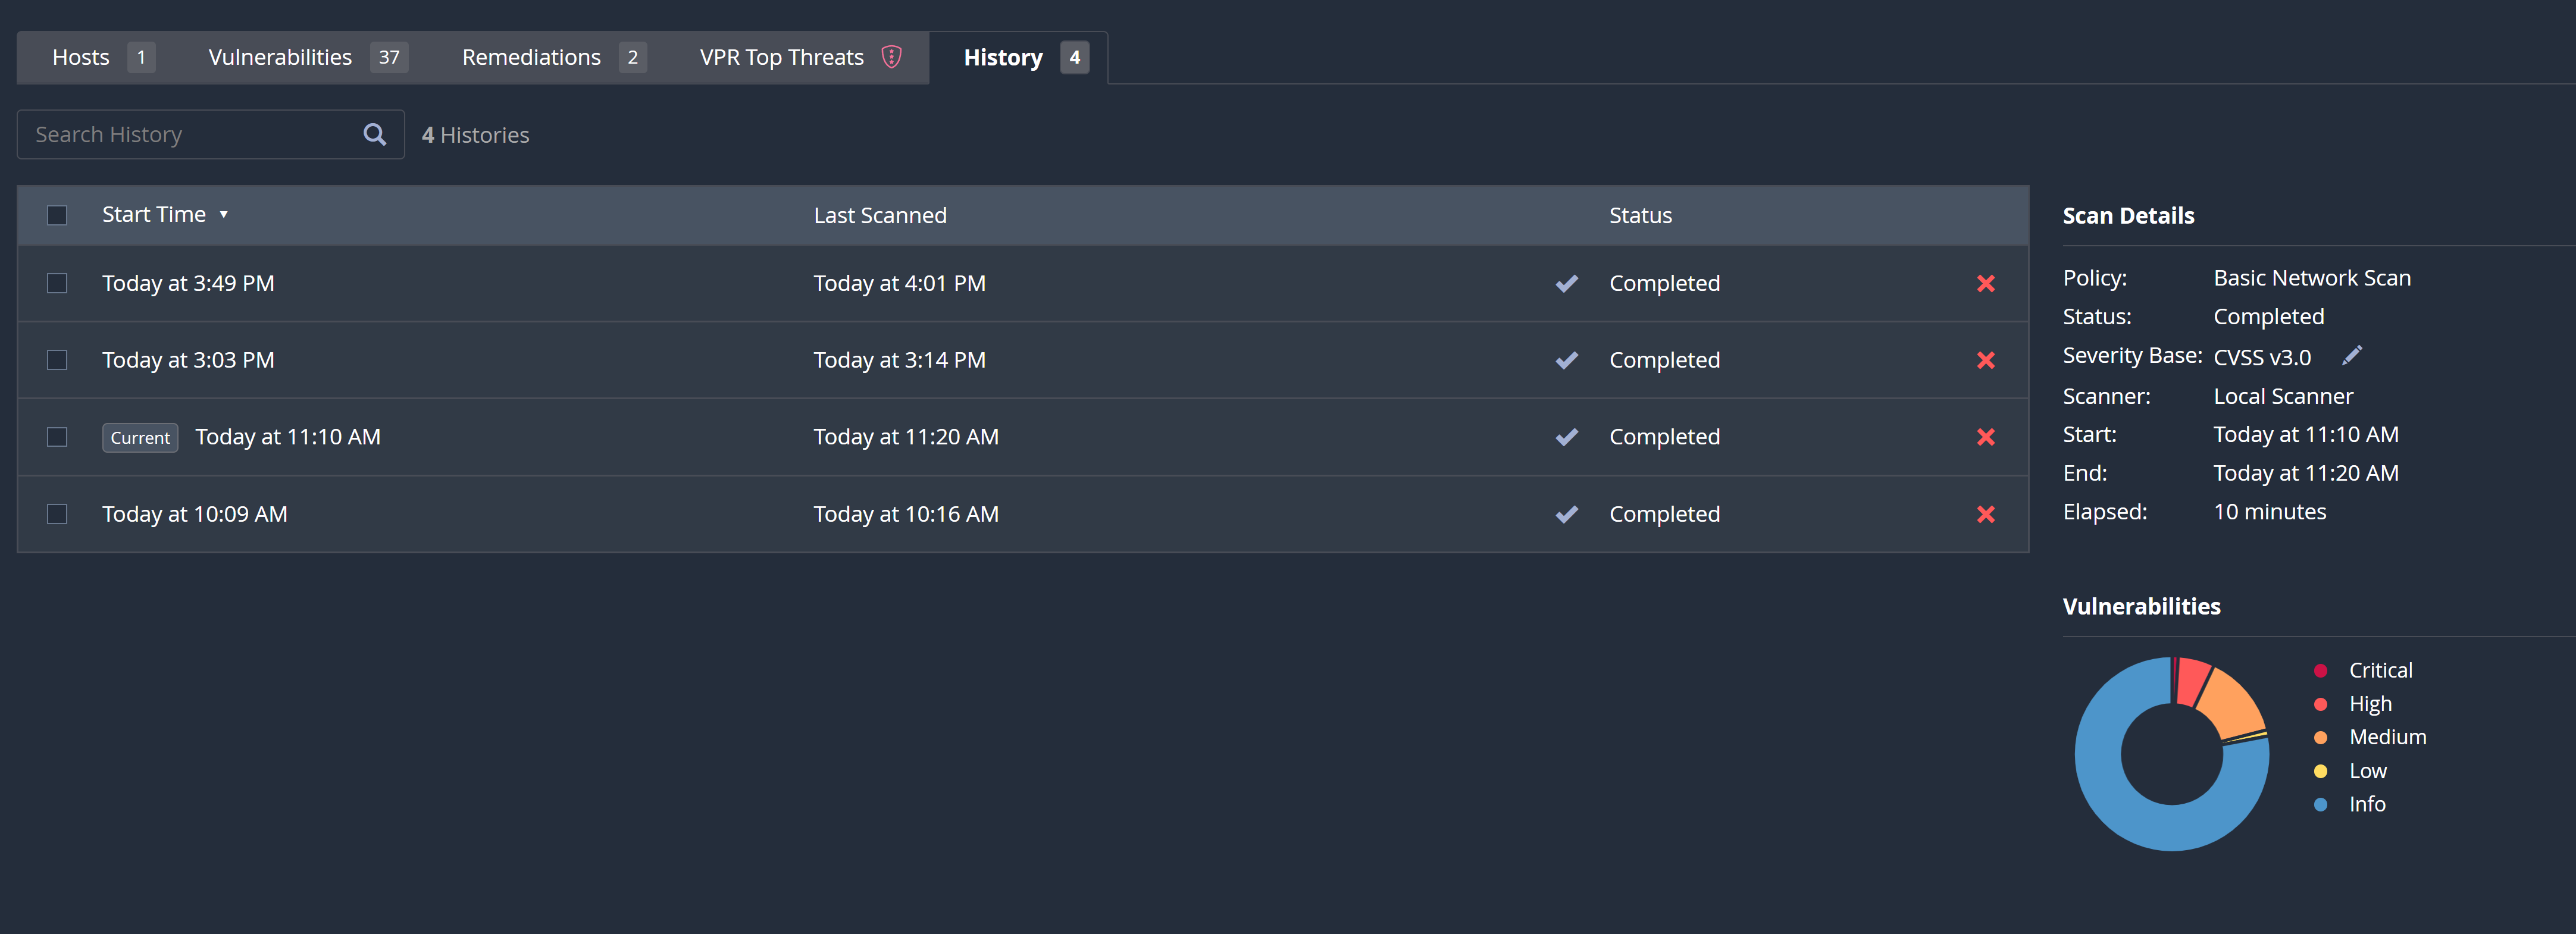This screenshot has width=2576, height=934.
Task: Click inside the Search History field
Action: point(180,133)
